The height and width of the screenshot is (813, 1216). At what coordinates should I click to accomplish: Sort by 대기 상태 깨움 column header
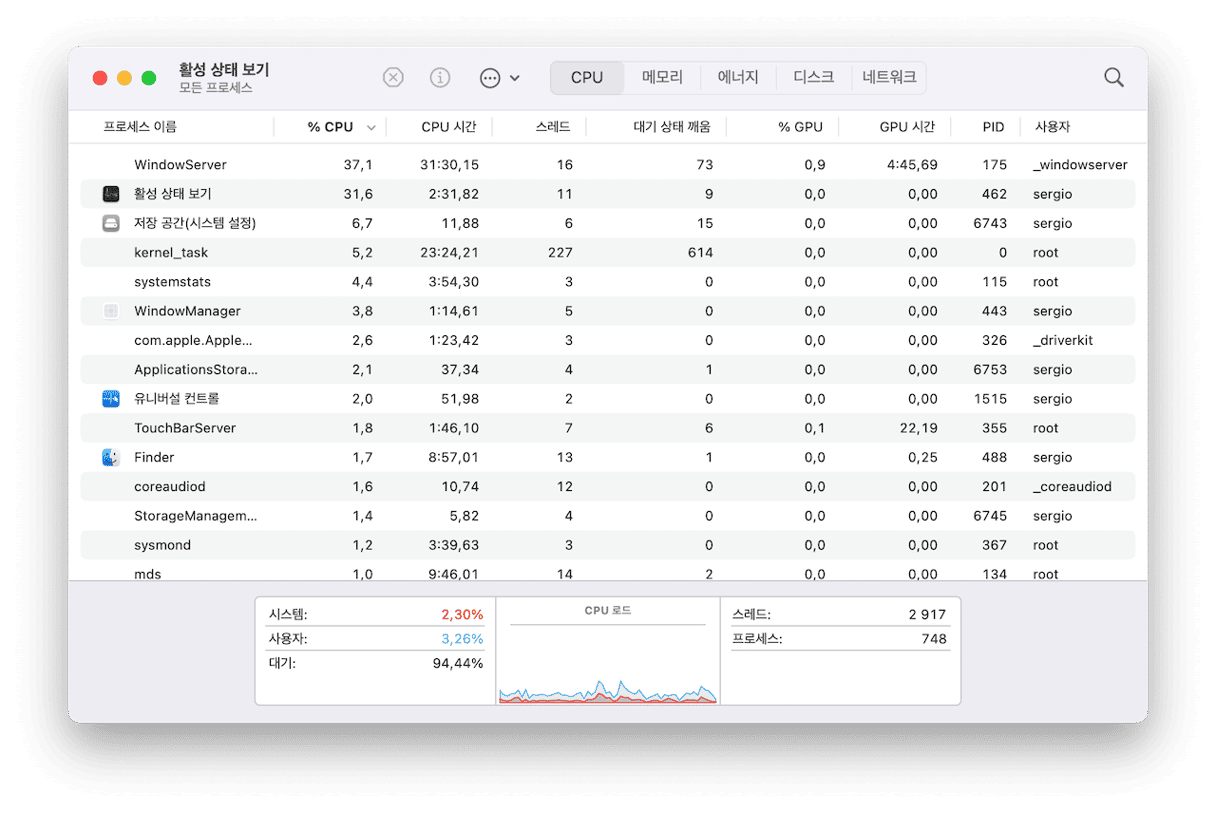pos(672,127)
